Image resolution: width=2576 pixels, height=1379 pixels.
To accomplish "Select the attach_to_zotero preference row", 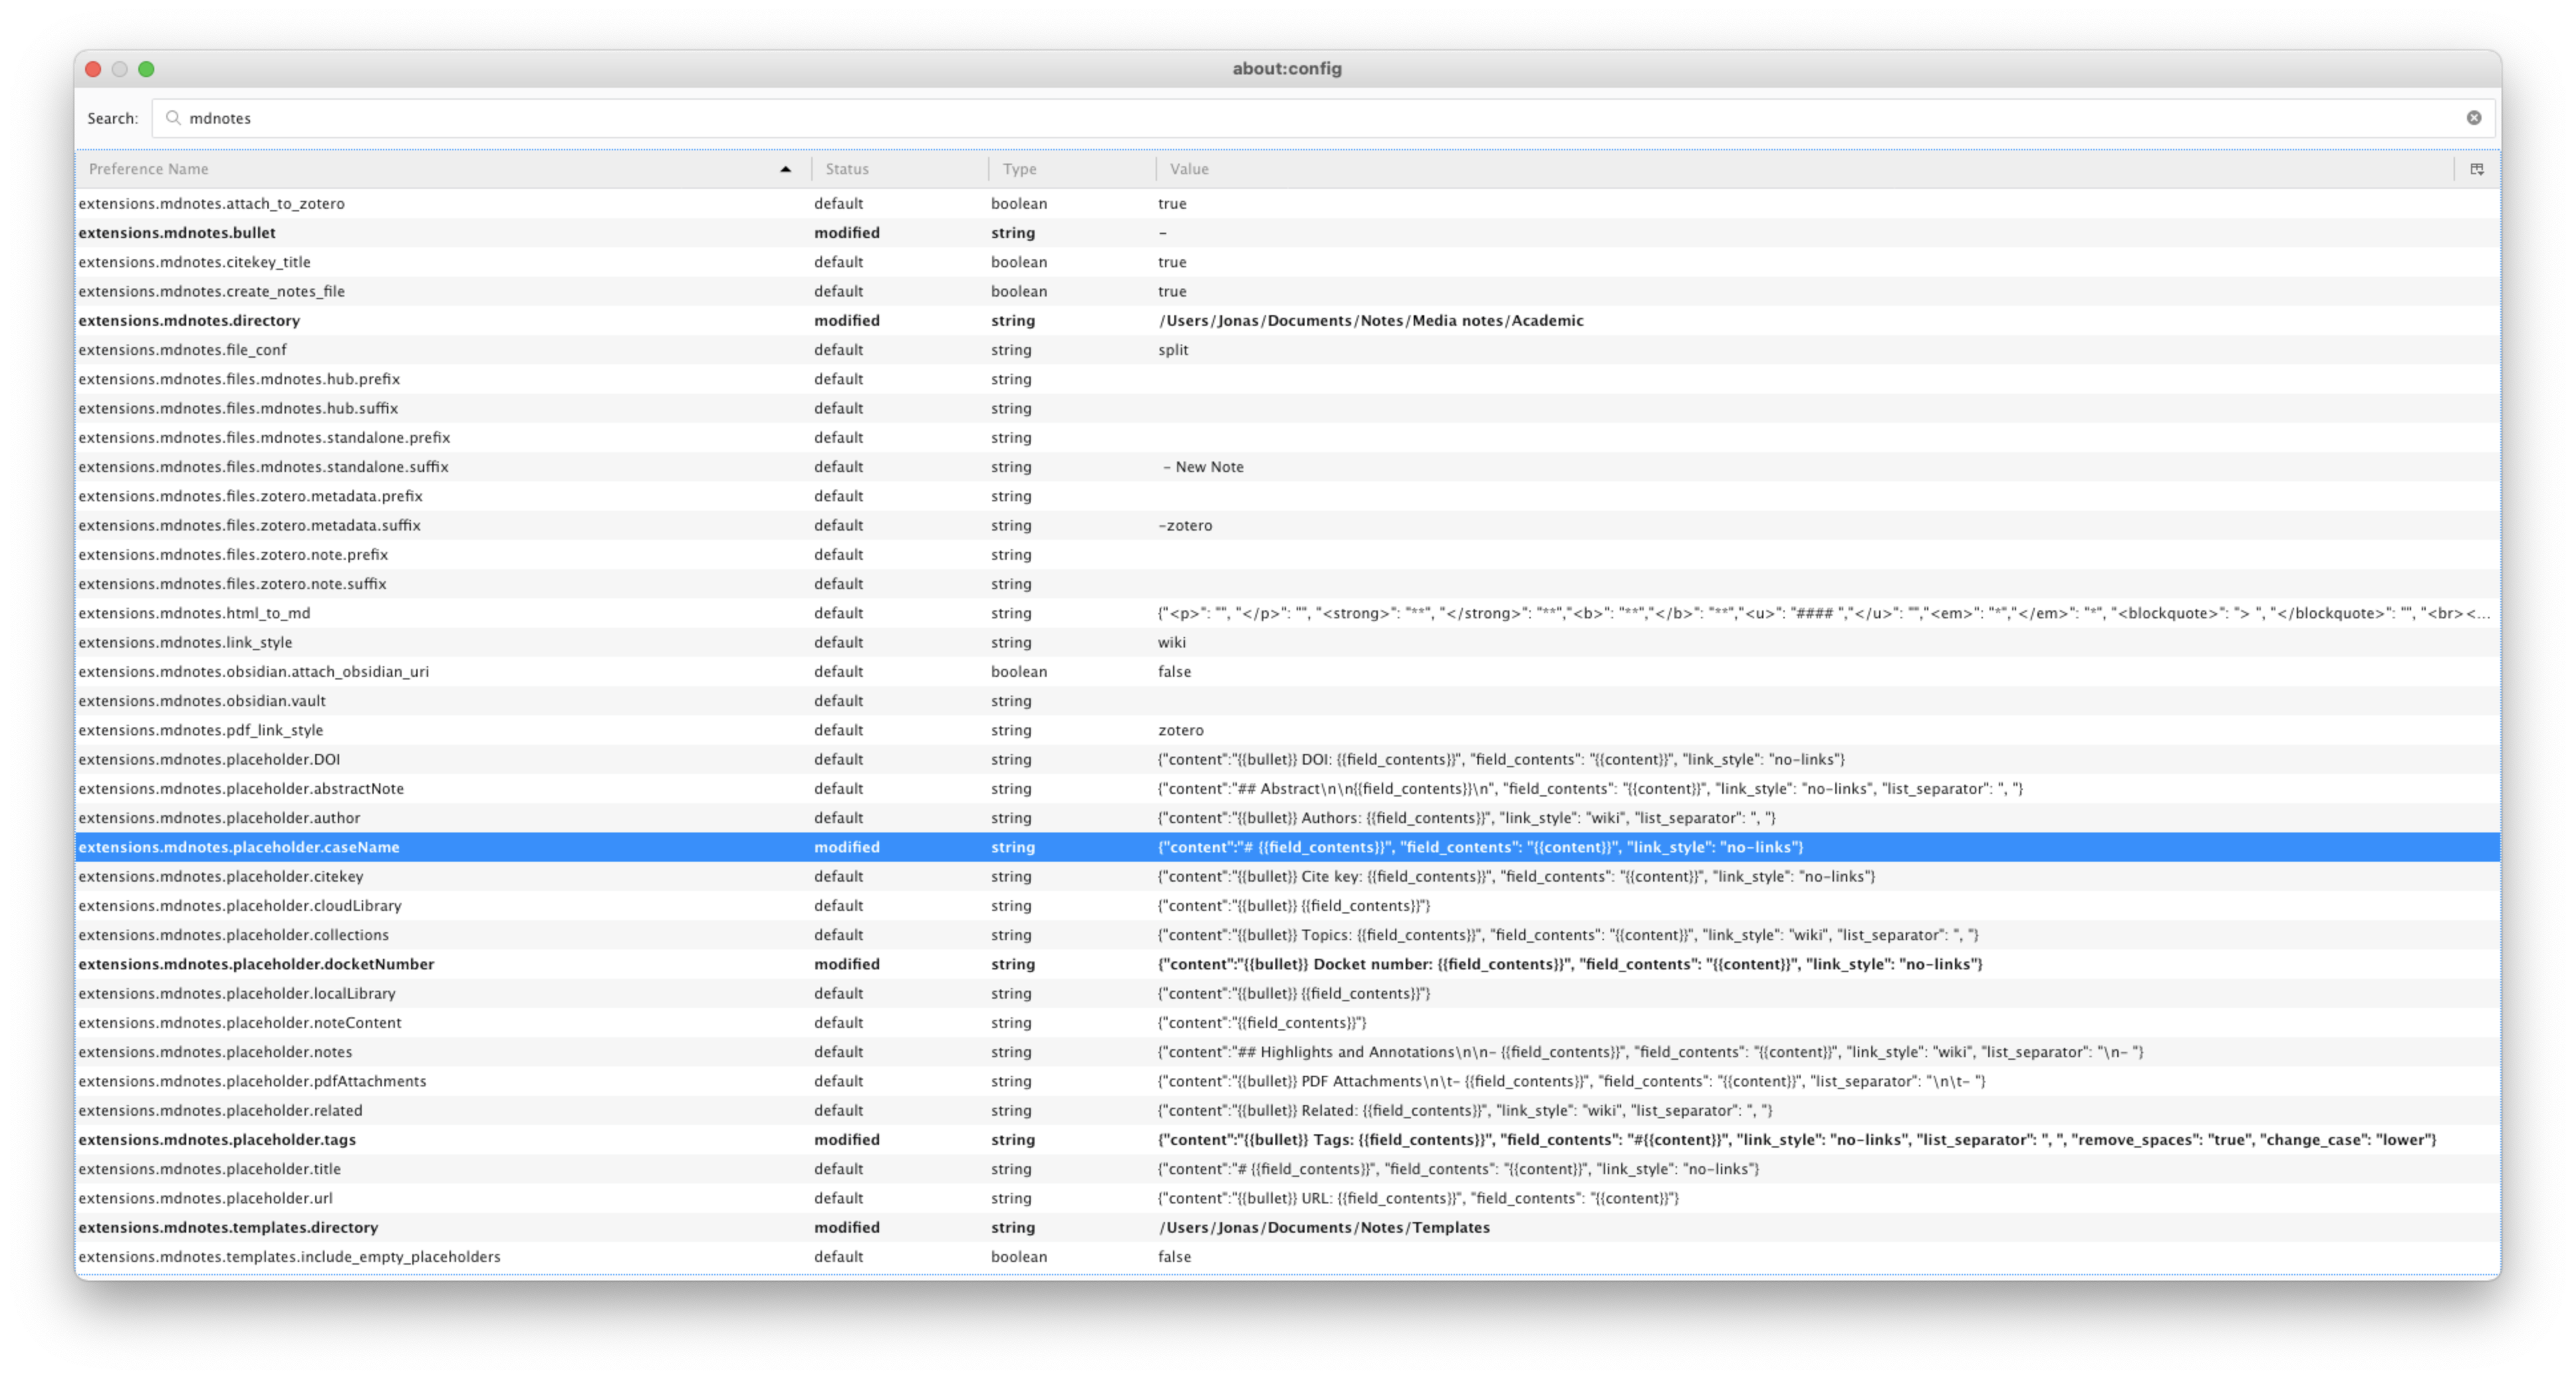I will (211, 204).
